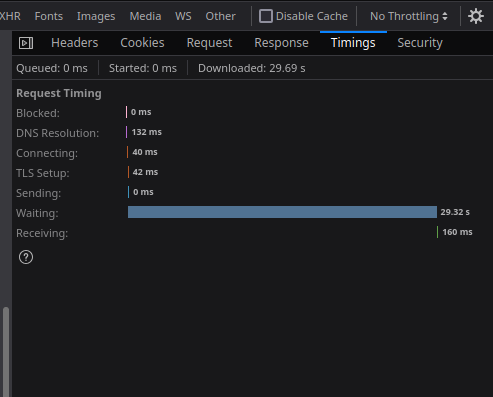Filter requests by WS
The height and width of the screenshot is (397, 493).
(x=183, y=16)
